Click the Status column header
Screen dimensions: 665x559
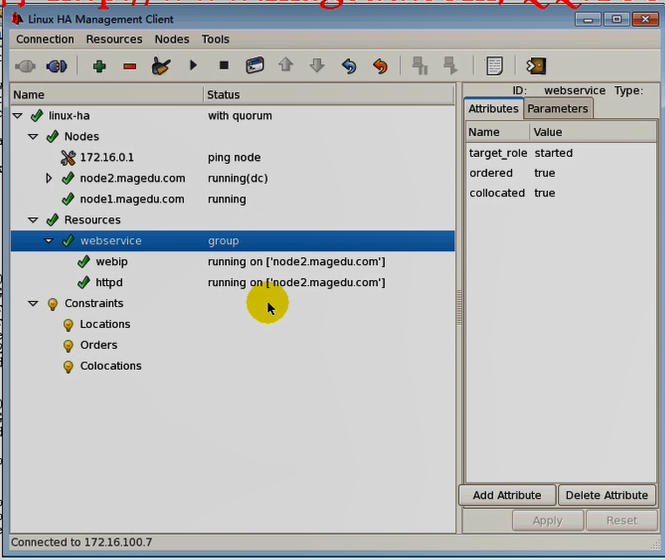click(329, 95)
